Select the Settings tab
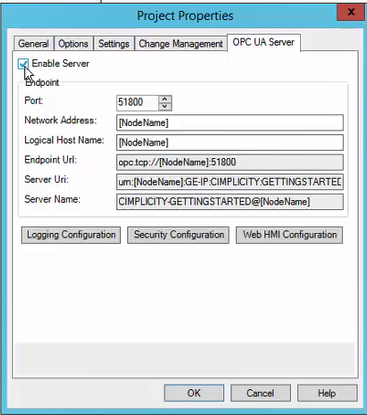 coord(114,44)
